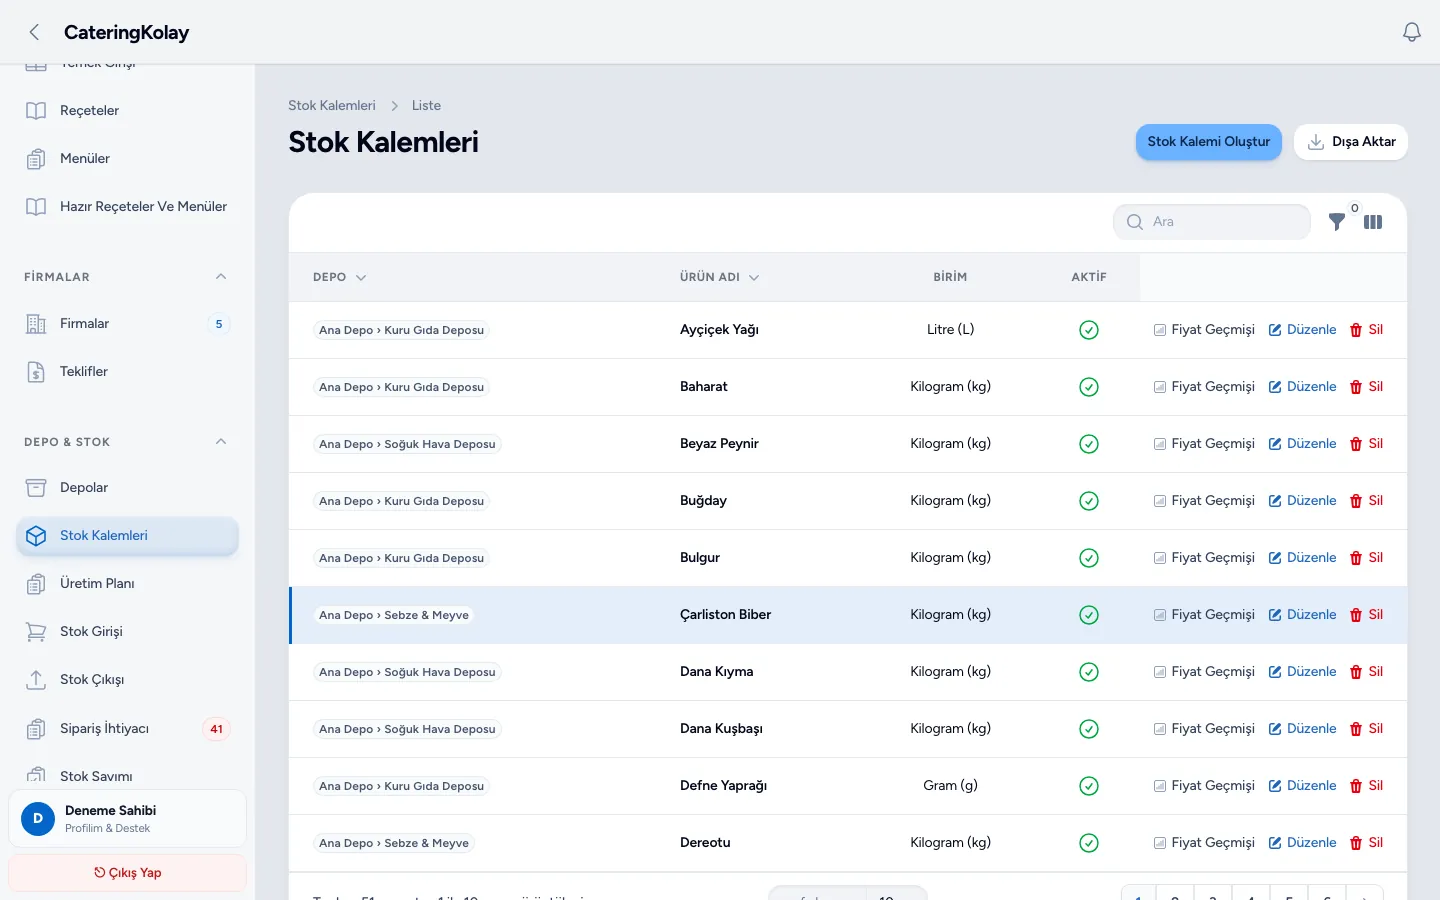The height and width of the screenshot is (900, 1440).
Task: Click the 41 badge beside Sipariş İhtiyacı
Action: click(x=216, y=729)
